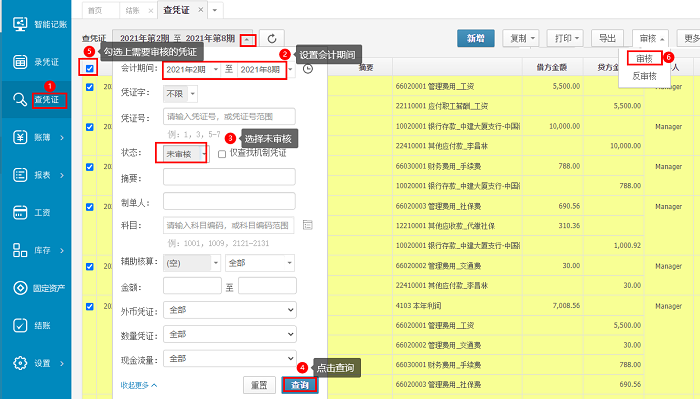This screenshot has height=399, width=700.
Task: Click the 金额 maximum input field
Action: tap(267, 286)
